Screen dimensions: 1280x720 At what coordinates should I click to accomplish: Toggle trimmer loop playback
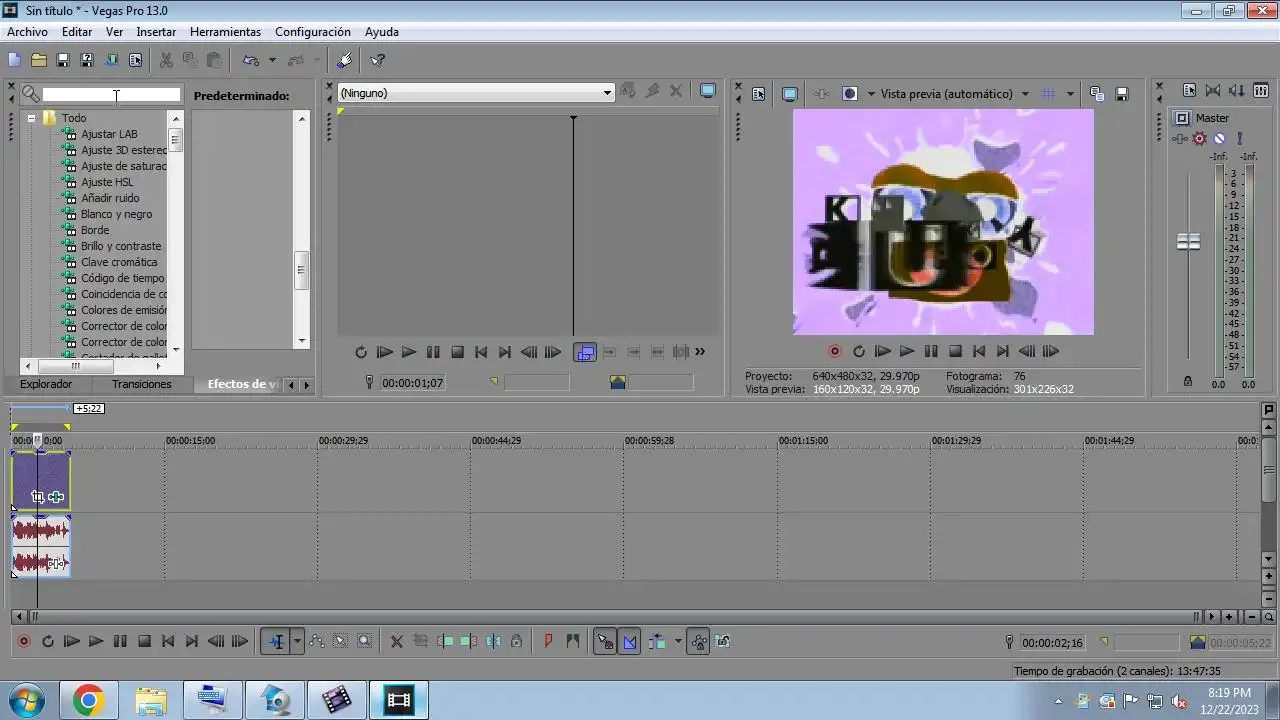coord(361,352)
